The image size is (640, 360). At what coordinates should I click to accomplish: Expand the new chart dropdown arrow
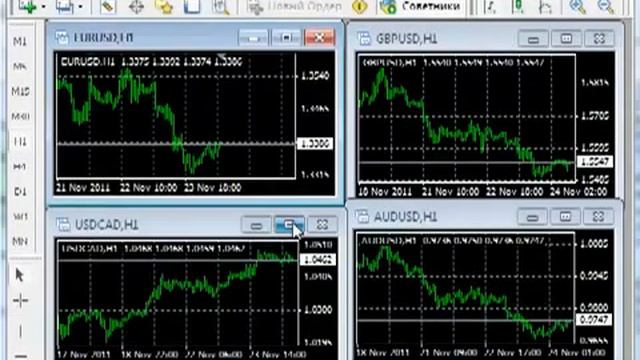(x=43, y=7)
